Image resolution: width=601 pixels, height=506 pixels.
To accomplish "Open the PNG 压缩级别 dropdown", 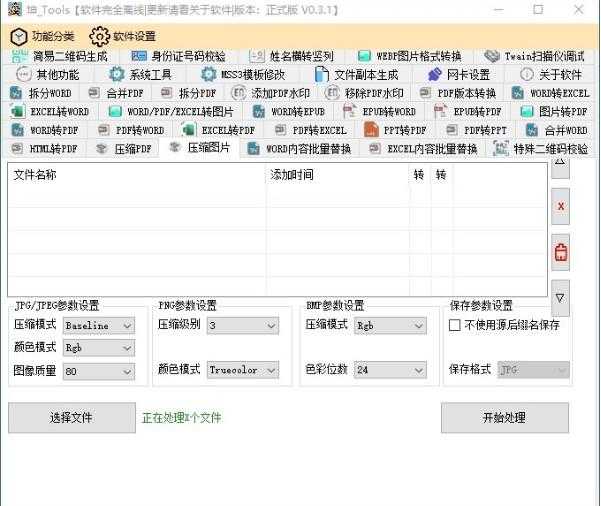I will click(x=243, y=325).
